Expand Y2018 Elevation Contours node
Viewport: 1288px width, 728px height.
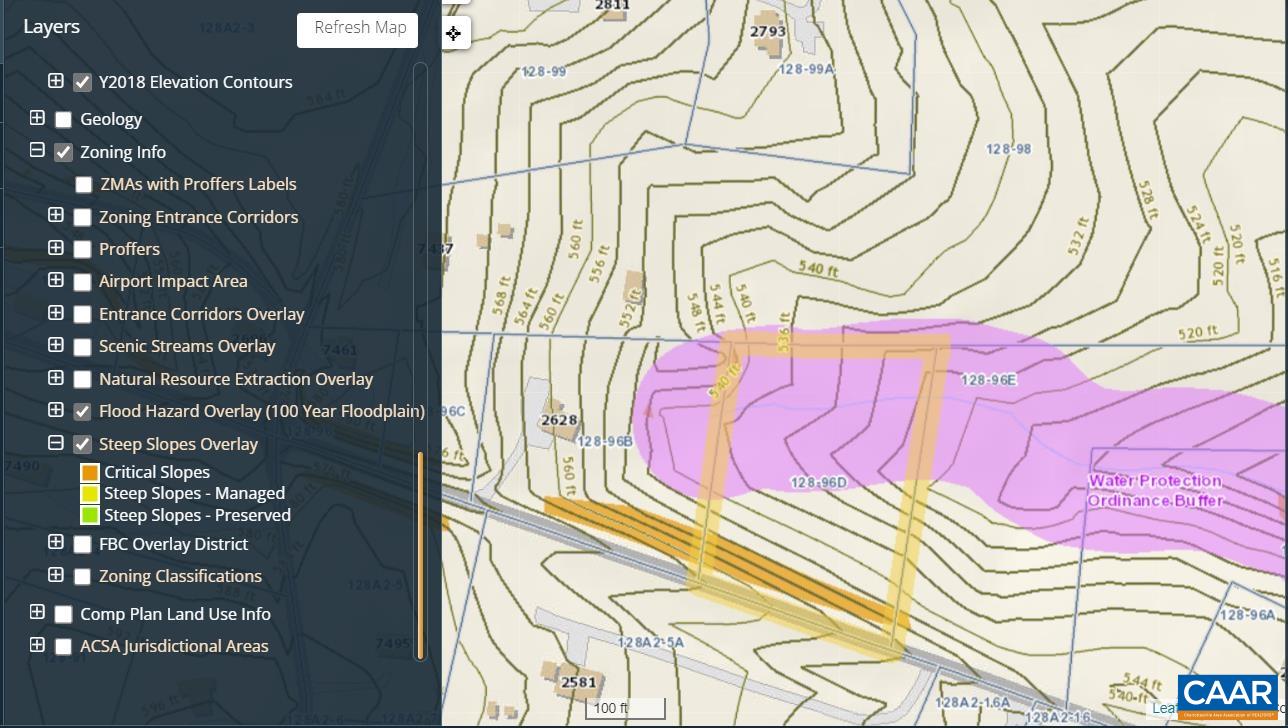(56, 81)
